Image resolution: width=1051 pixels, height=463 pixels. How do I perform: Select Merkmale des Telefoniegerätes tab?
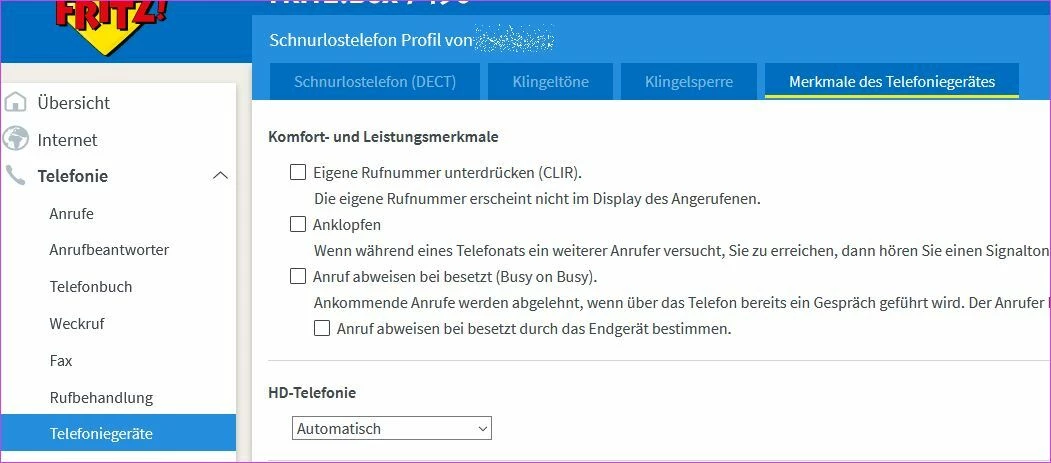pyautogui.click(x=891, y=82)
